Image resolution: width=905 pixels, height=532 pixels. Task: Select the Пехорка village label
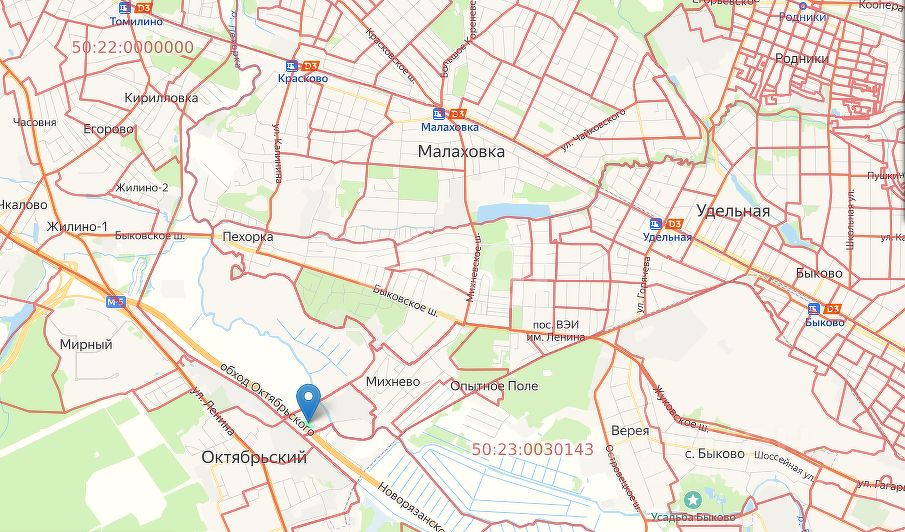click(x=248, y=237)
